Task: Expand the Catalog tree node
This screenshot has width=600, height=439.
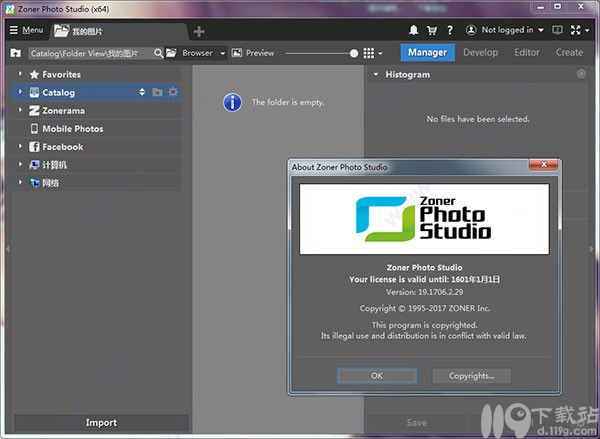Action: click(x=20, y=92)
